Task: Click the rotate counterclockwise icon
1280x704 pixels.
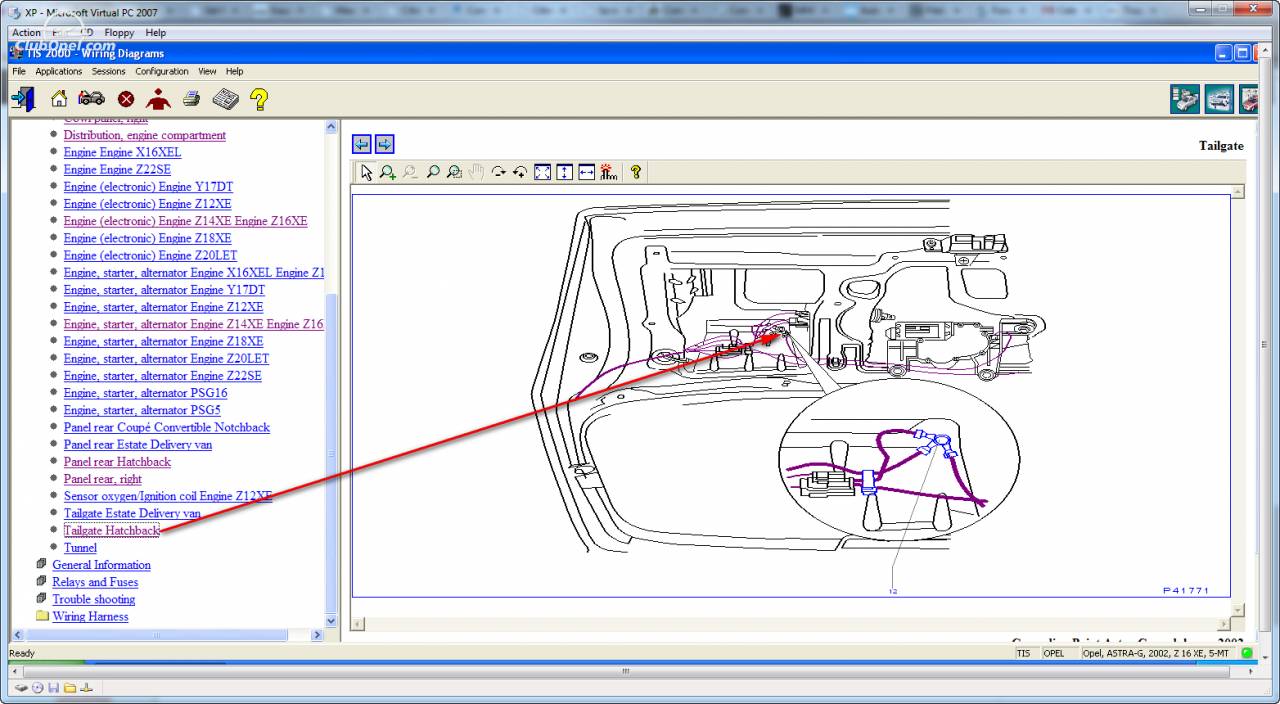Action: [520, 173]
